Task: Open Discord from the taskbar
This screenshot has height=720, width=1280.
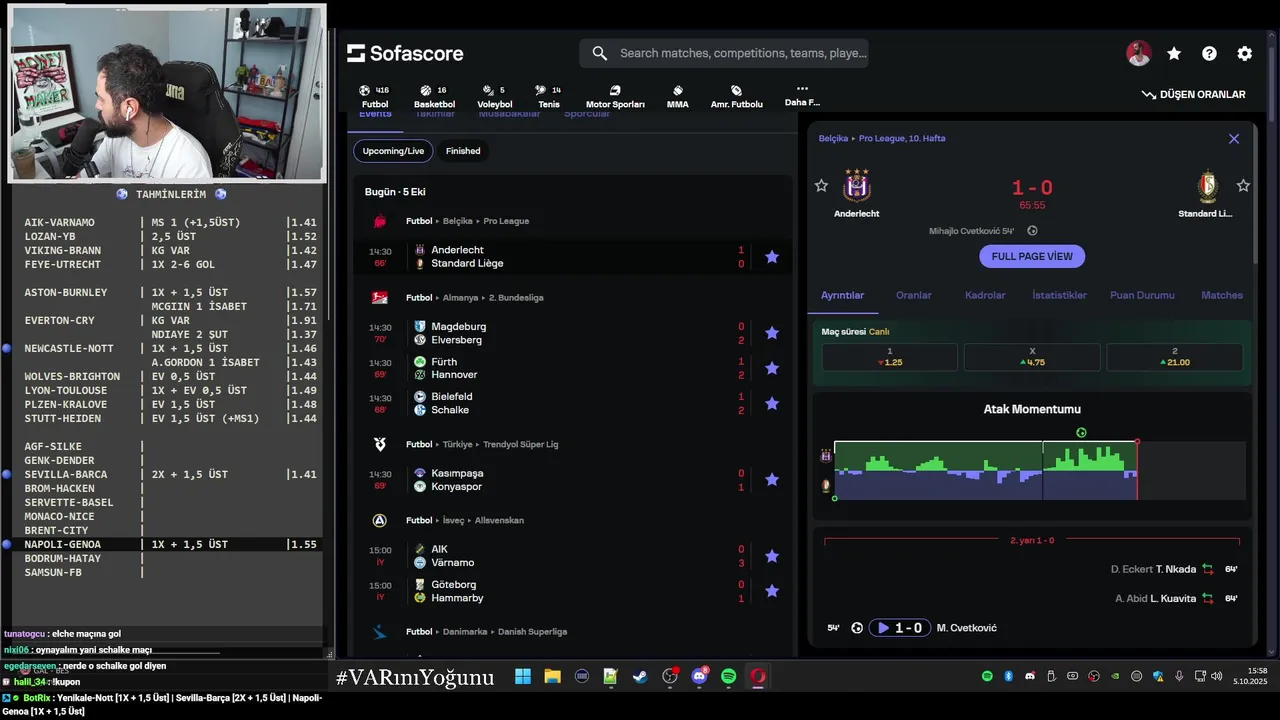Action: click(699, 677)
